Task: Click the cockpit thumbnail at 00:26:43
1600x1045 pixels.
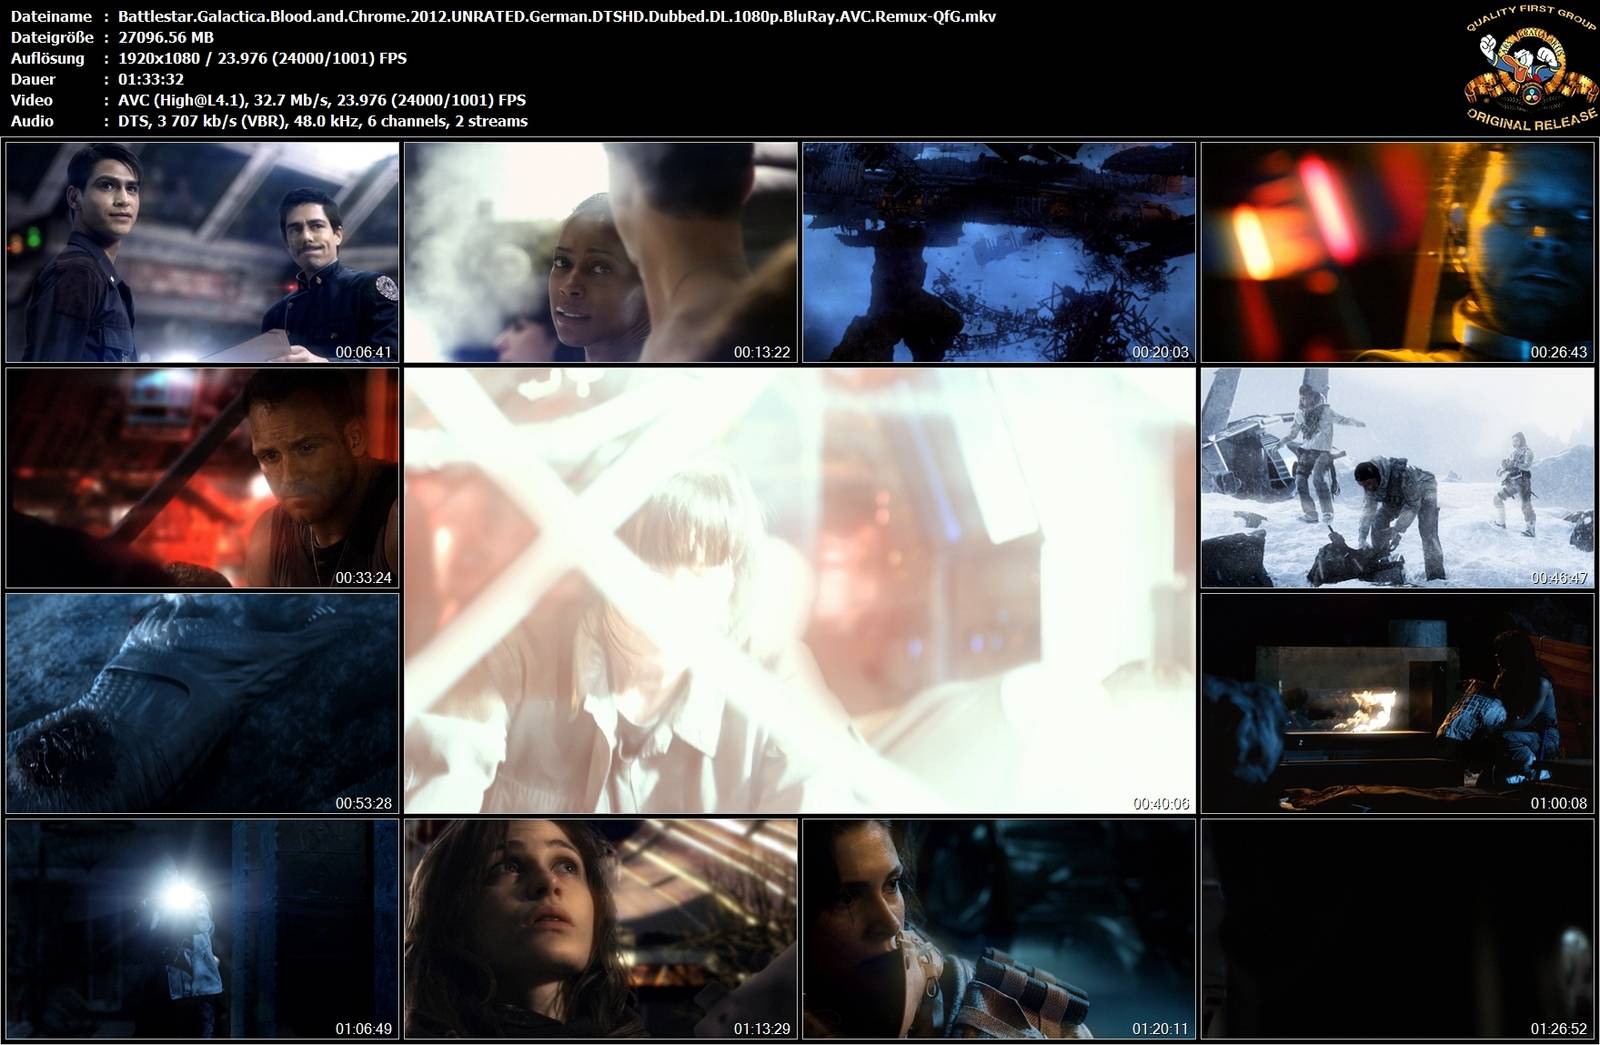Action: (1397, 252)
